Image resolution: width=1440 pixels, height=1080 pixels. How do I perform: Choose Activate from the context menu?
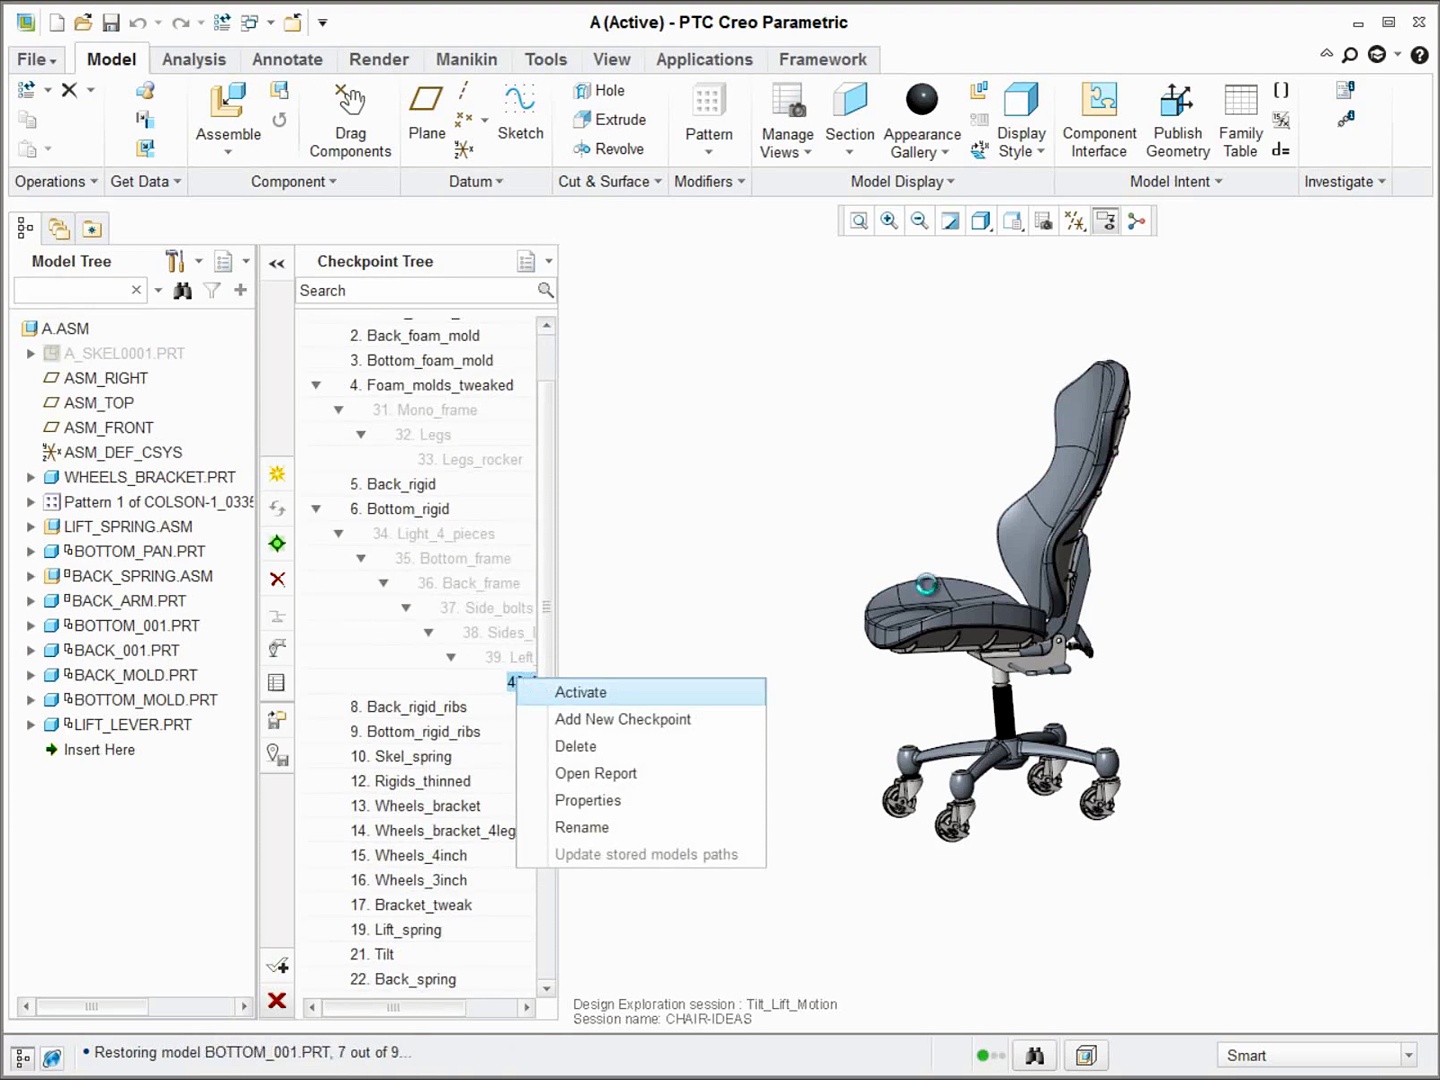tap(581, 692)
